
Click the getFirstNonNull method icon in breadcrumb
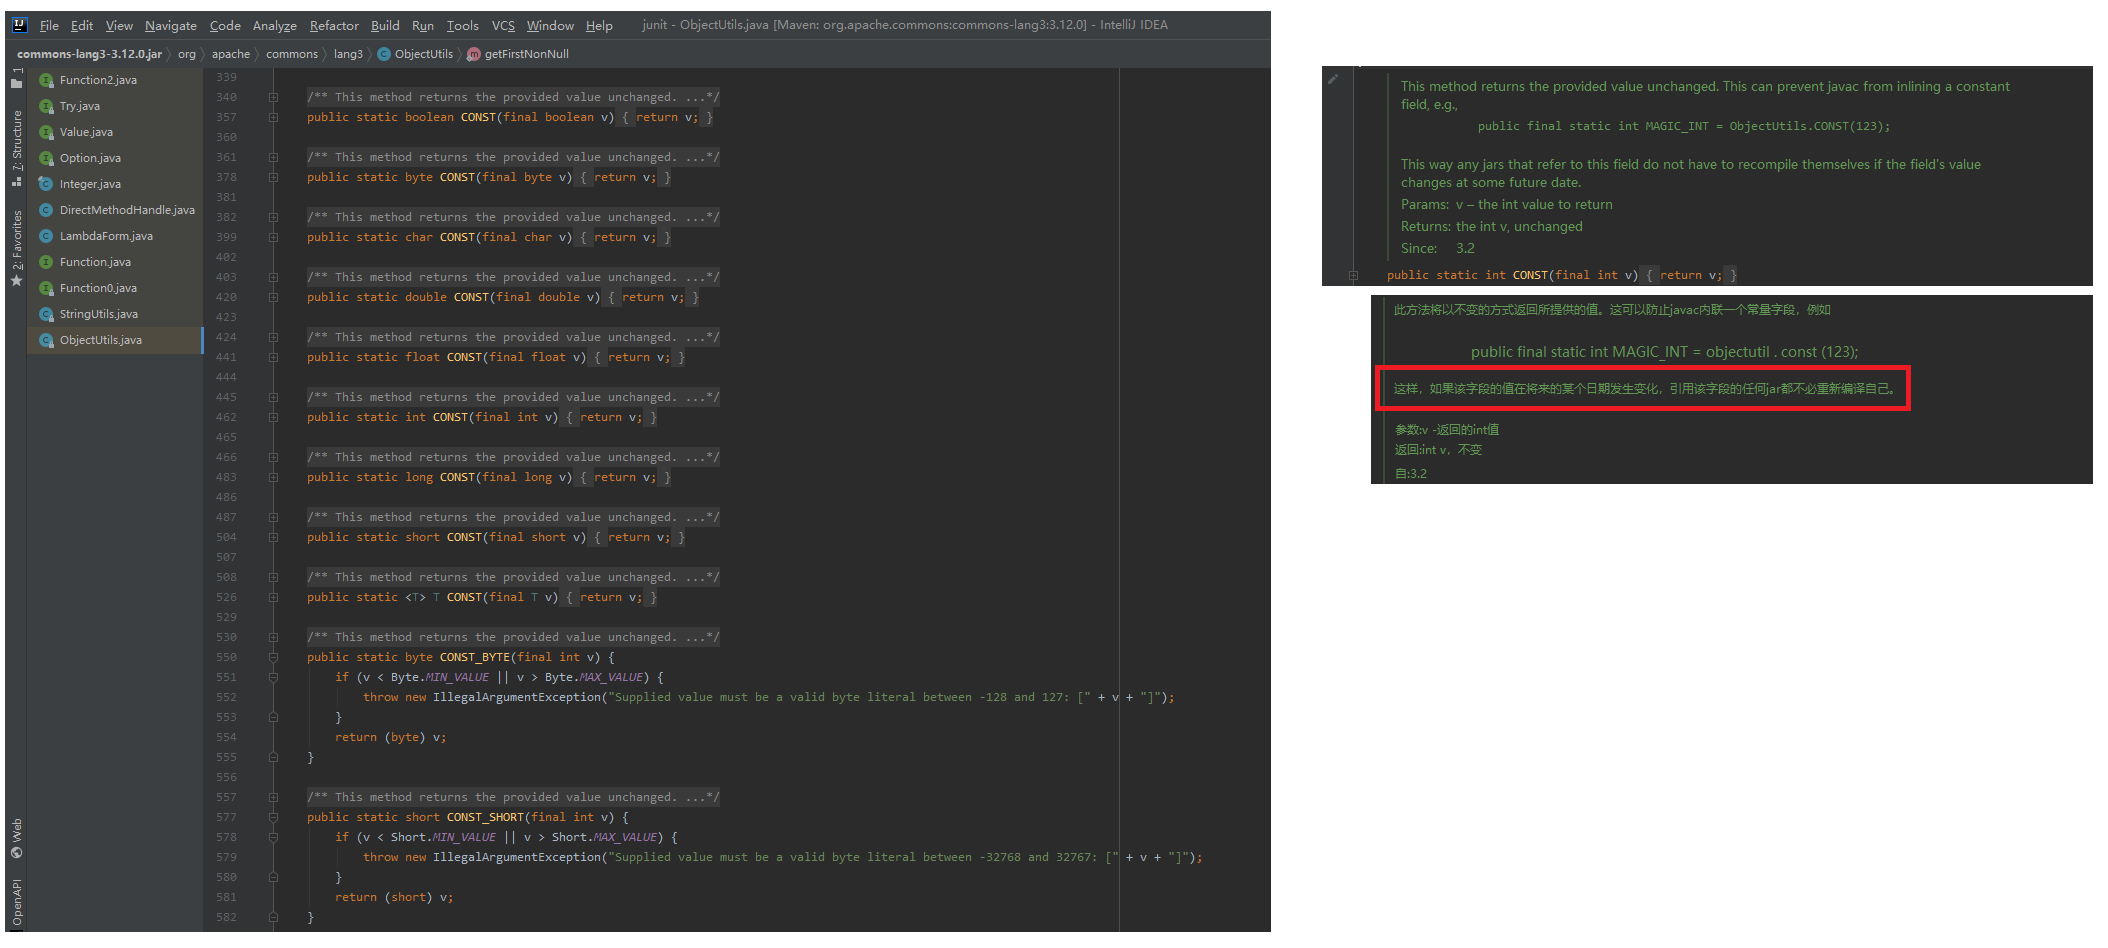point(474,54)
